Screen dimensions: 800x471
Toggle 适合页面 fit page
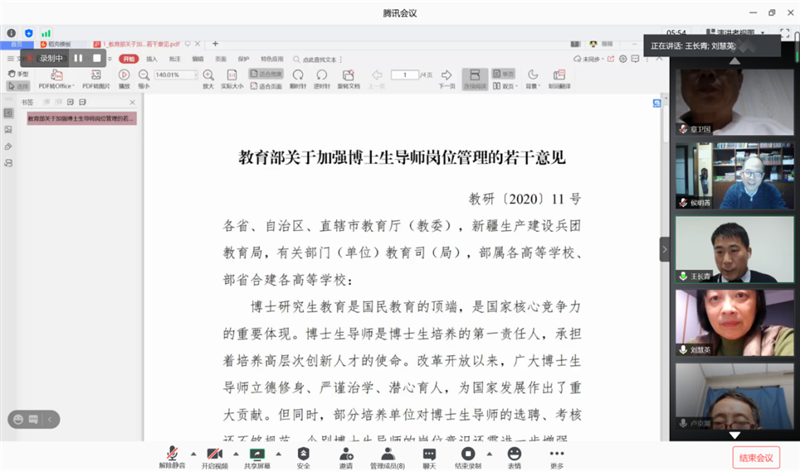(x=266, y=86)
